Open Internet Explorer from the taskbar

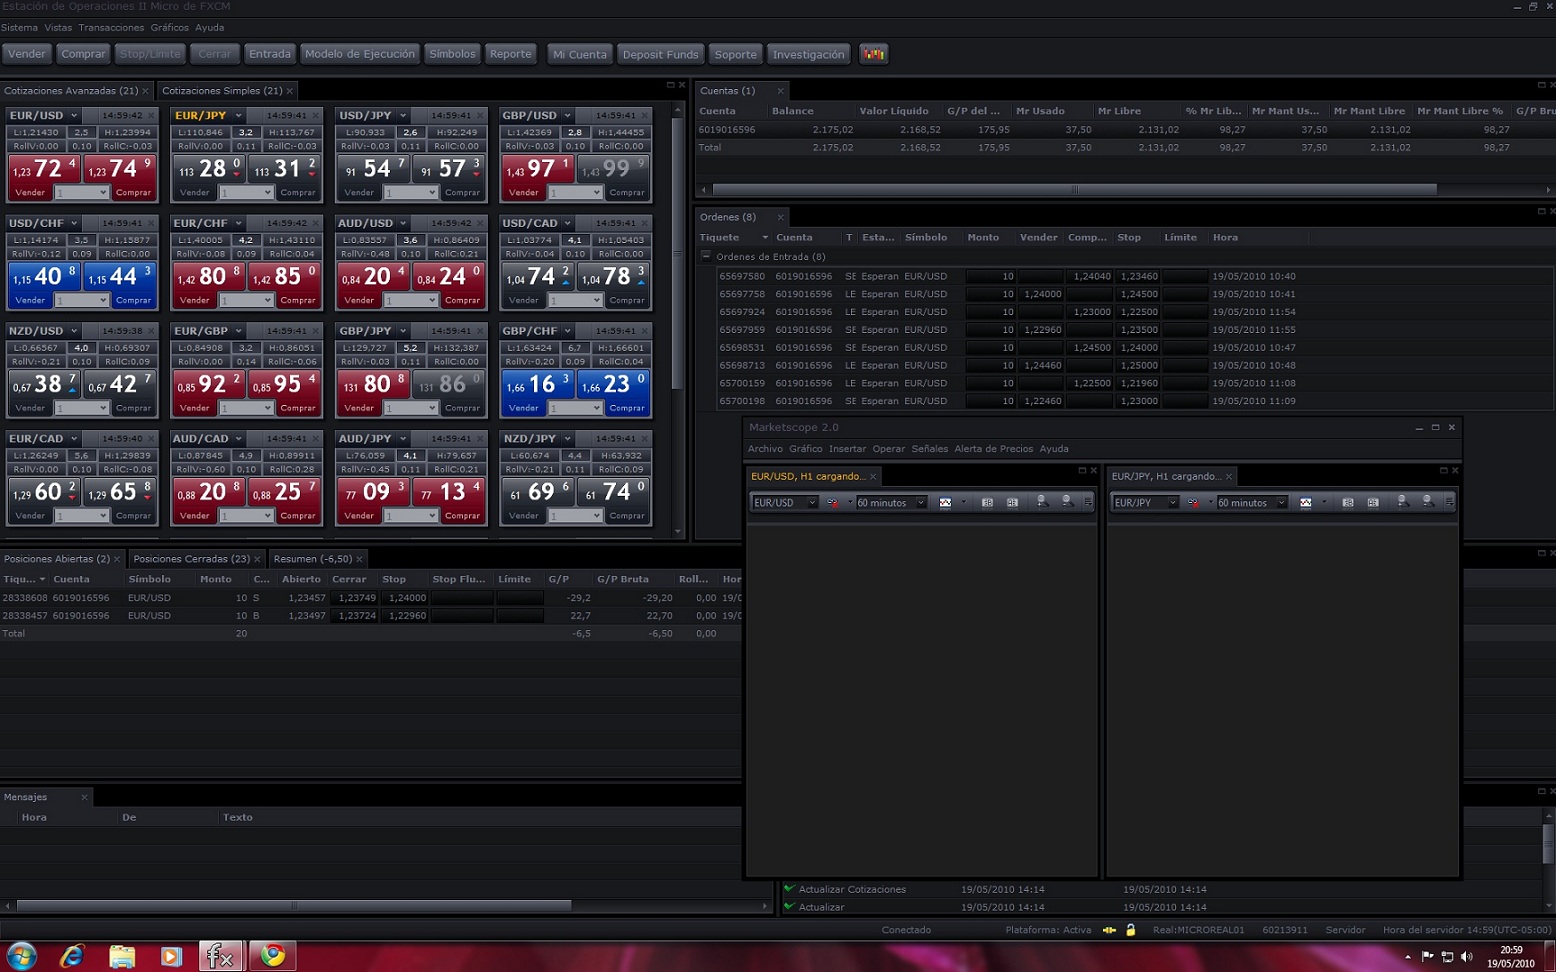click(72, 956)
